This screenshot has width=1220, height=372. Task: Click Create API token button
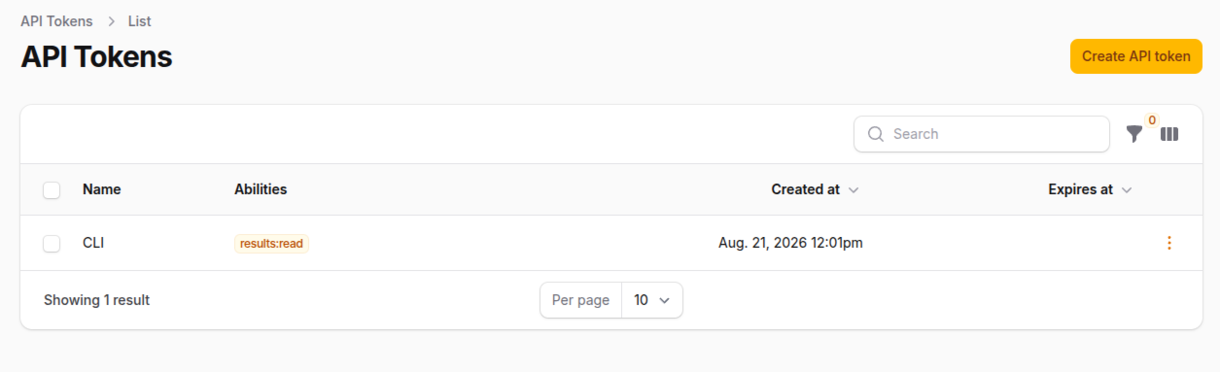(x=1136, y=56)
